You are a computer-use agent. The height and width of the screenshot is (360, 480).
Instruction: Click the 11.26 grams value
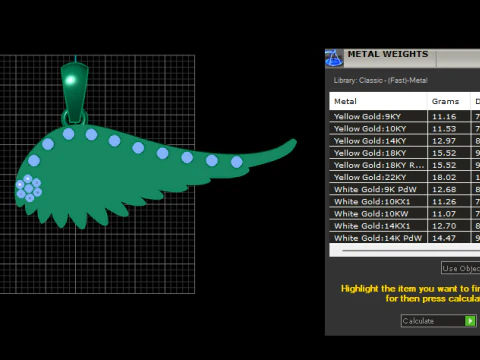(x=444, y=202)
